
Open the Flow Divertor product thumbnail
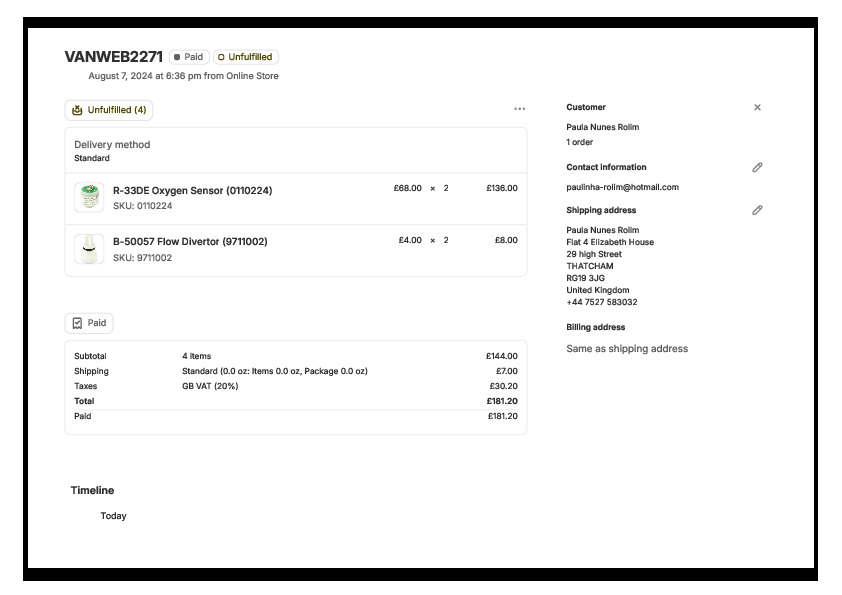89,248
